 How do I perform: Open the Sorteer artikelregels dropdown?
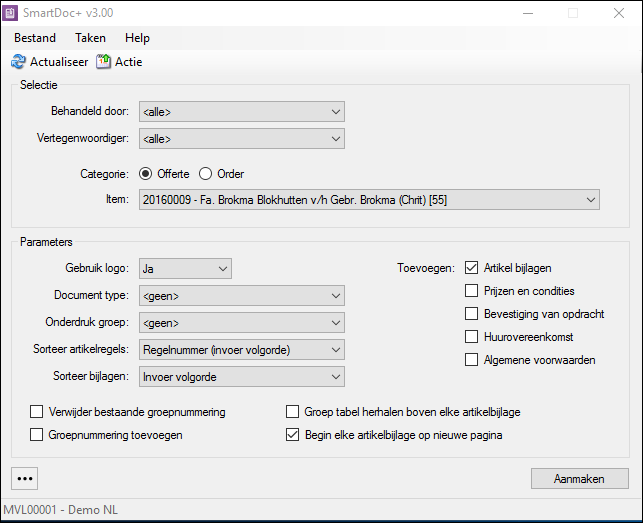[x=242, y=350]
